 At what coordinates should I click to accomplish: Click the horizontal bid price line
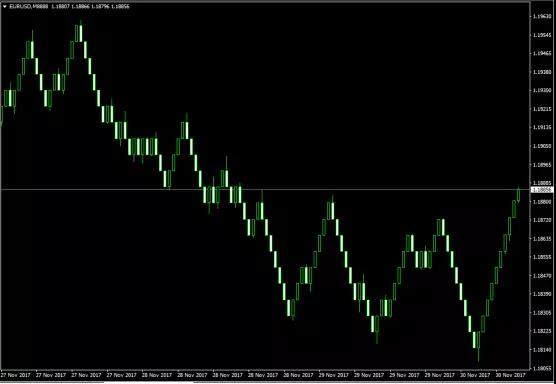[265, 190]
